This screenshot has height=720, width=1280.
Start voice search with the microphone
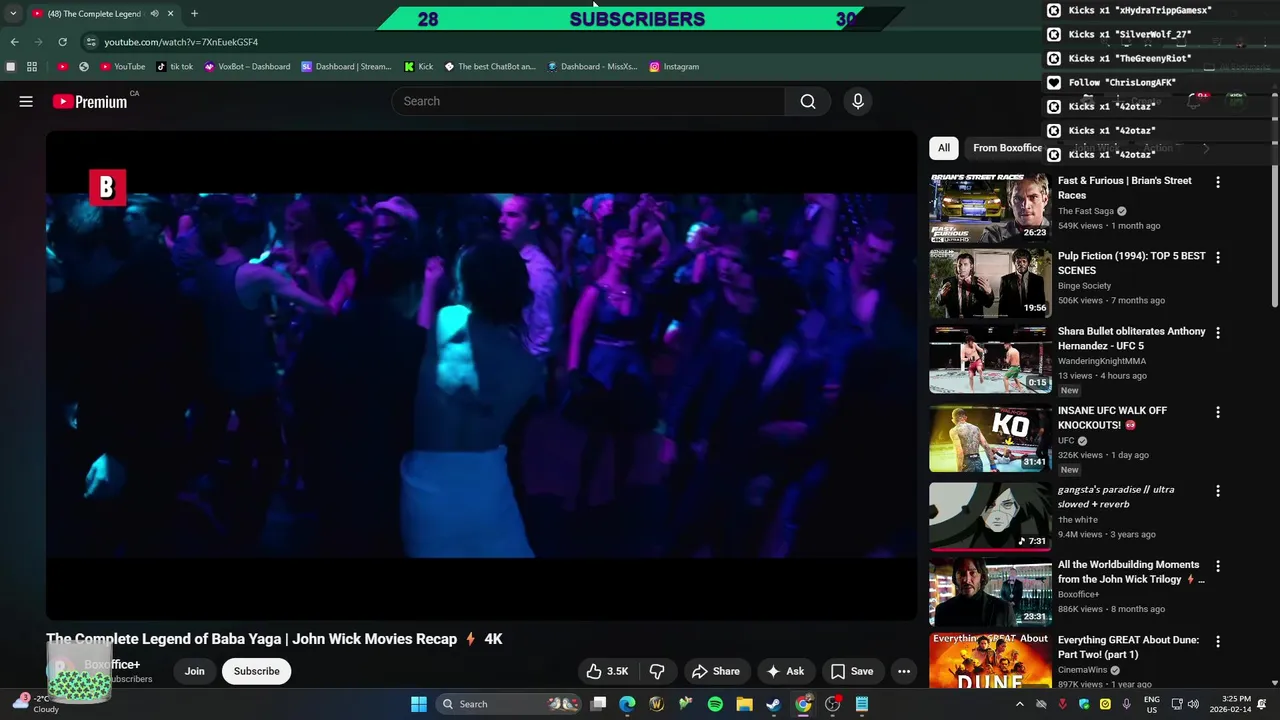click(x=857, y=101)
